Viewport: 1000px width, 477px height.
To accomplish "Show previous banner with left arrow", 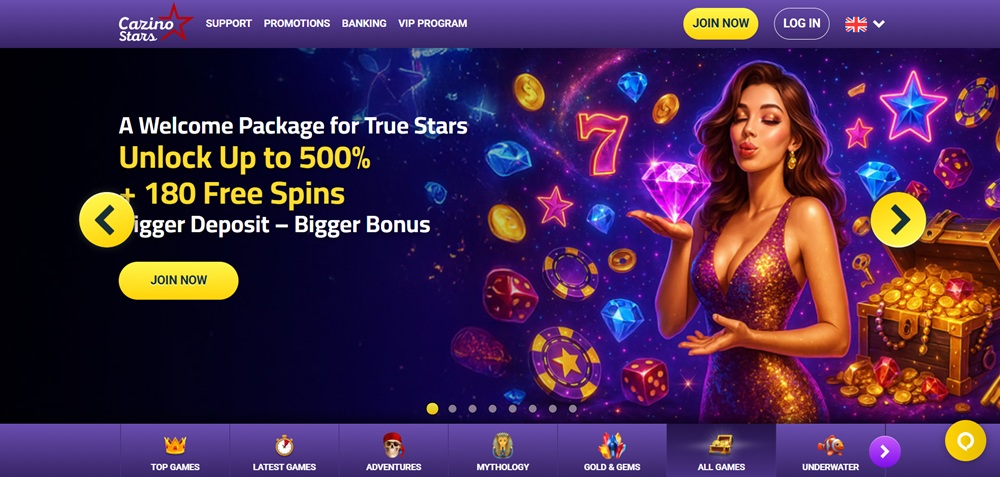I will click(107, 220).
